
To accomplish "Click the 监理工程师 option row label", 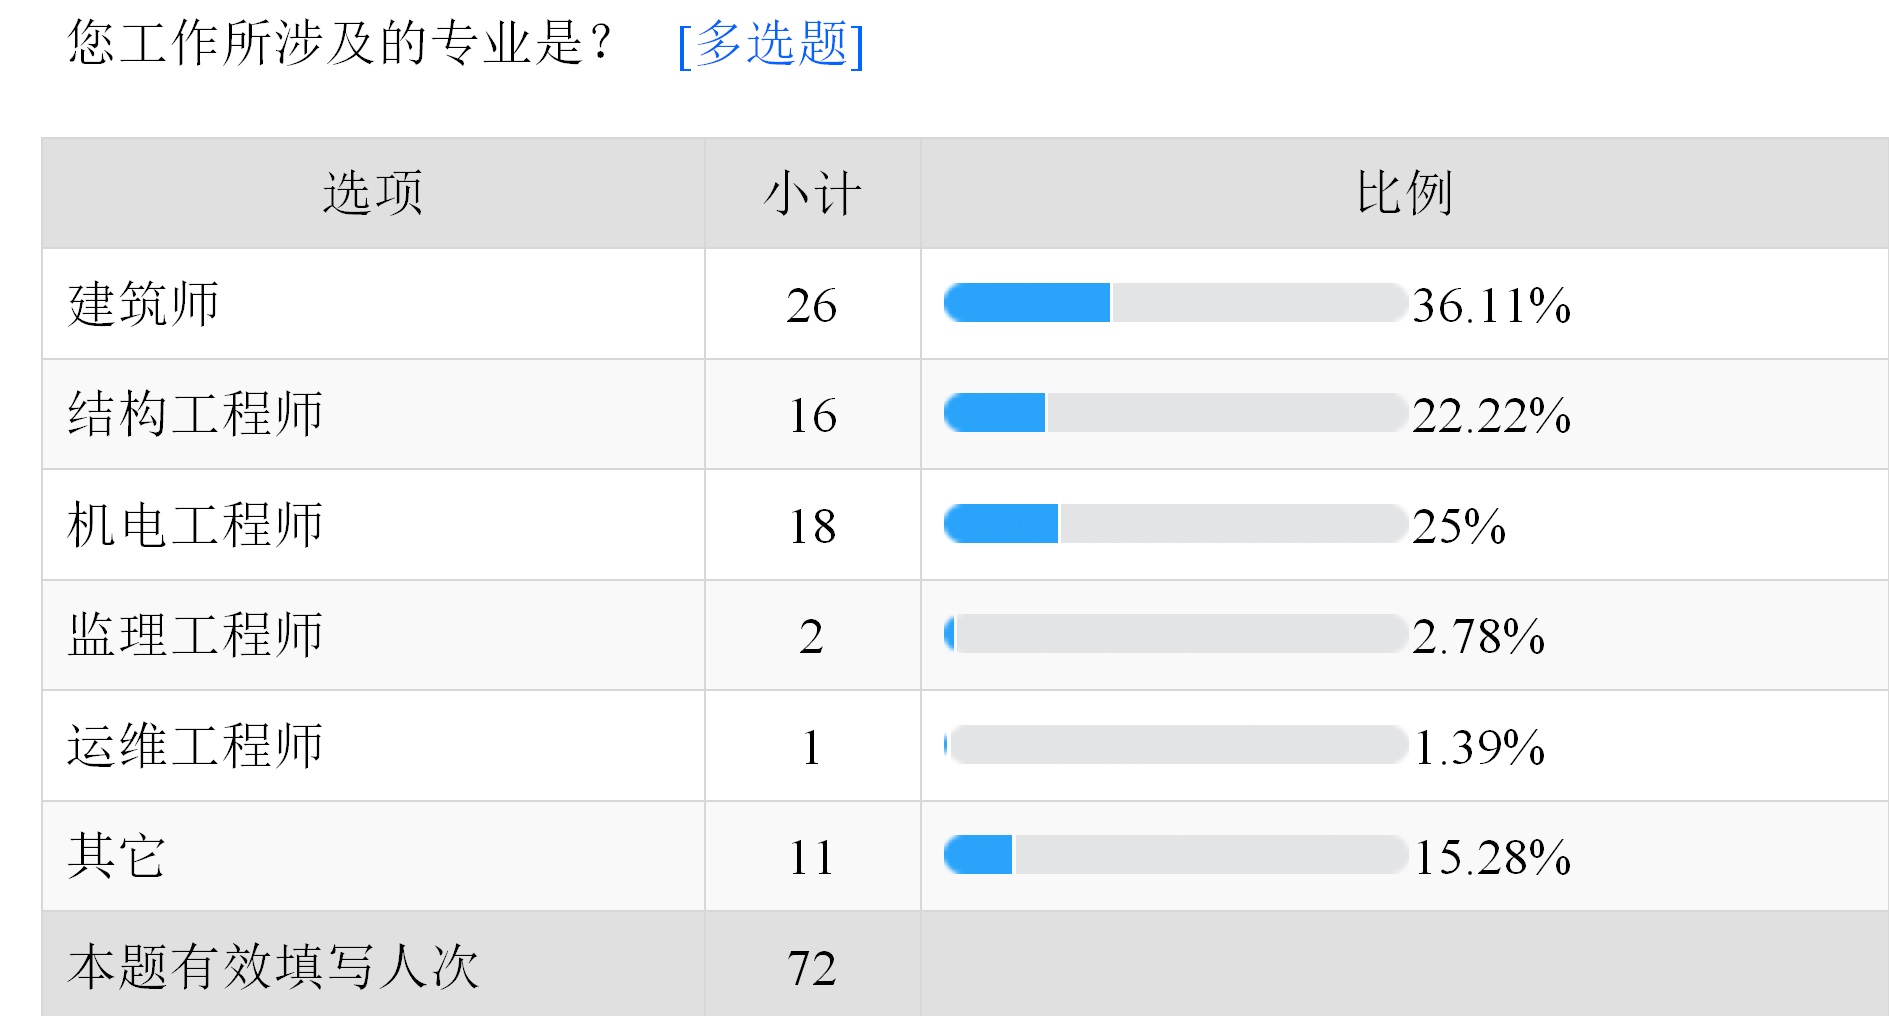I will tap(195, 635).
